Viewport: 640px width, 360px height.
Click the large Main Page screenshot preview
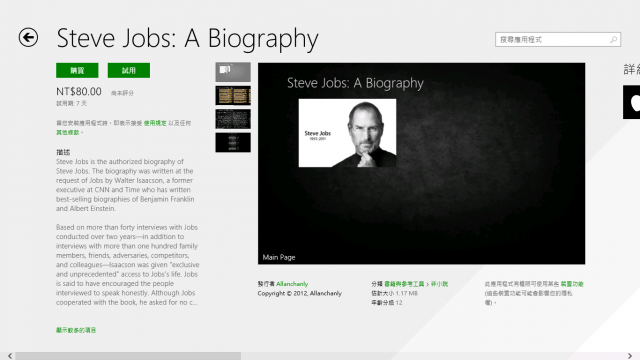click(x=421, y=163)
